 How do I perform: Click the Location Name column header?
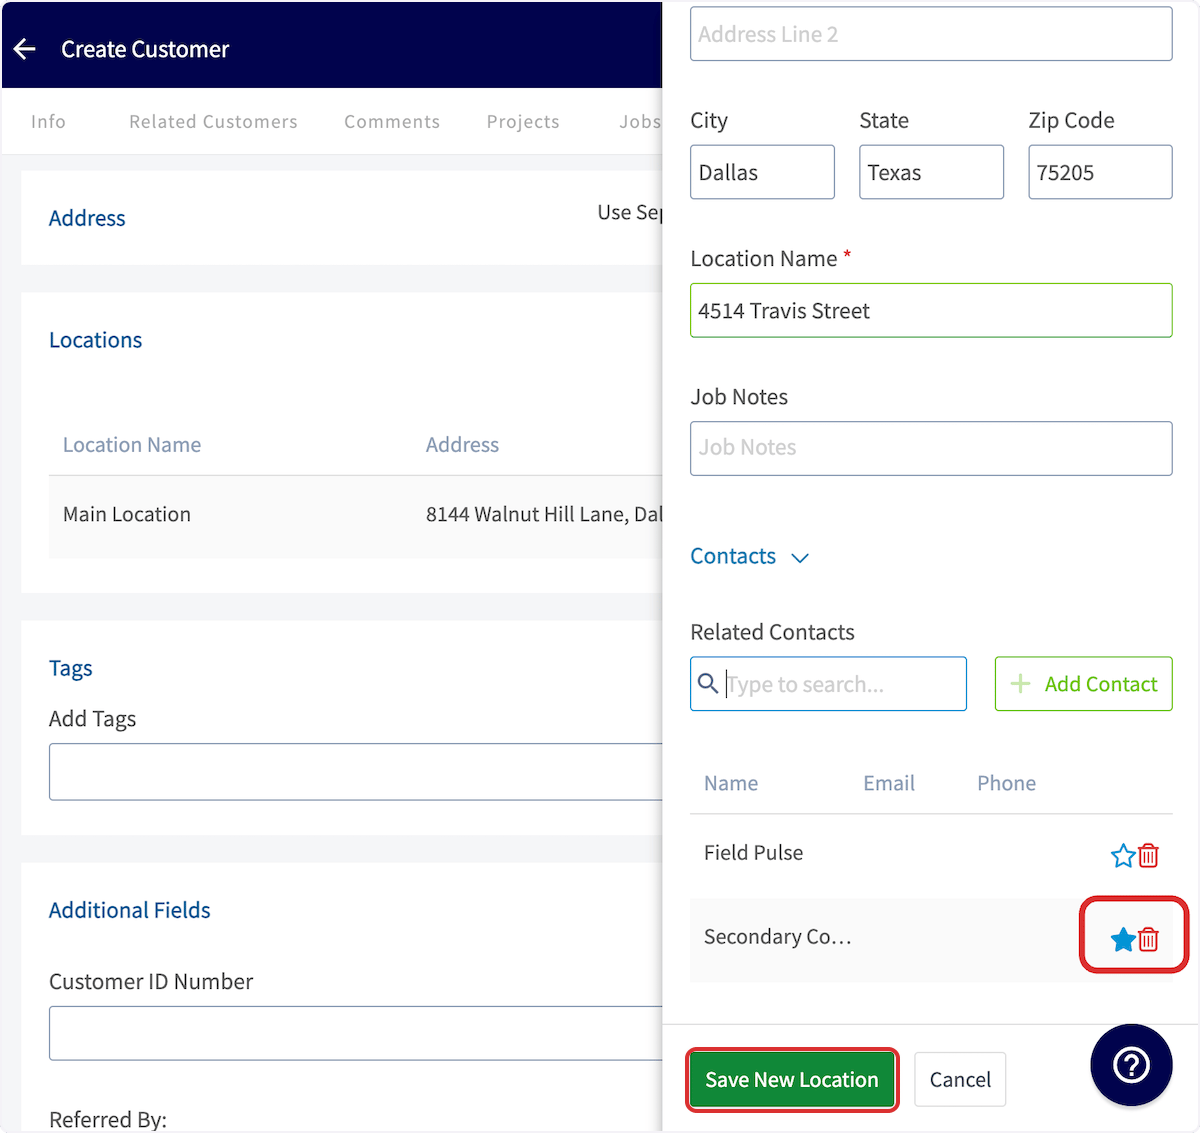132,445
